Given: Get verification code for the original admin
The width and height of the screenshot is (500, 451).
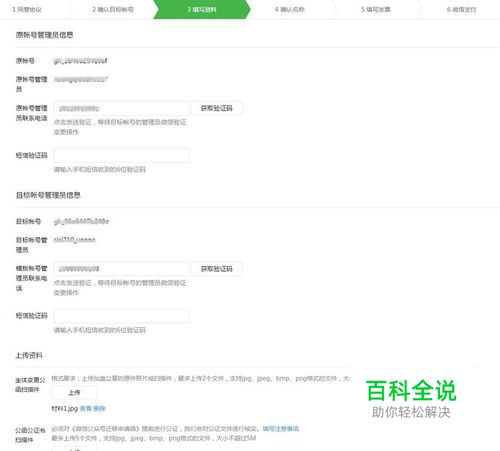Looking at the screenshot, I should pyautogui.click(x=217, y=108).
